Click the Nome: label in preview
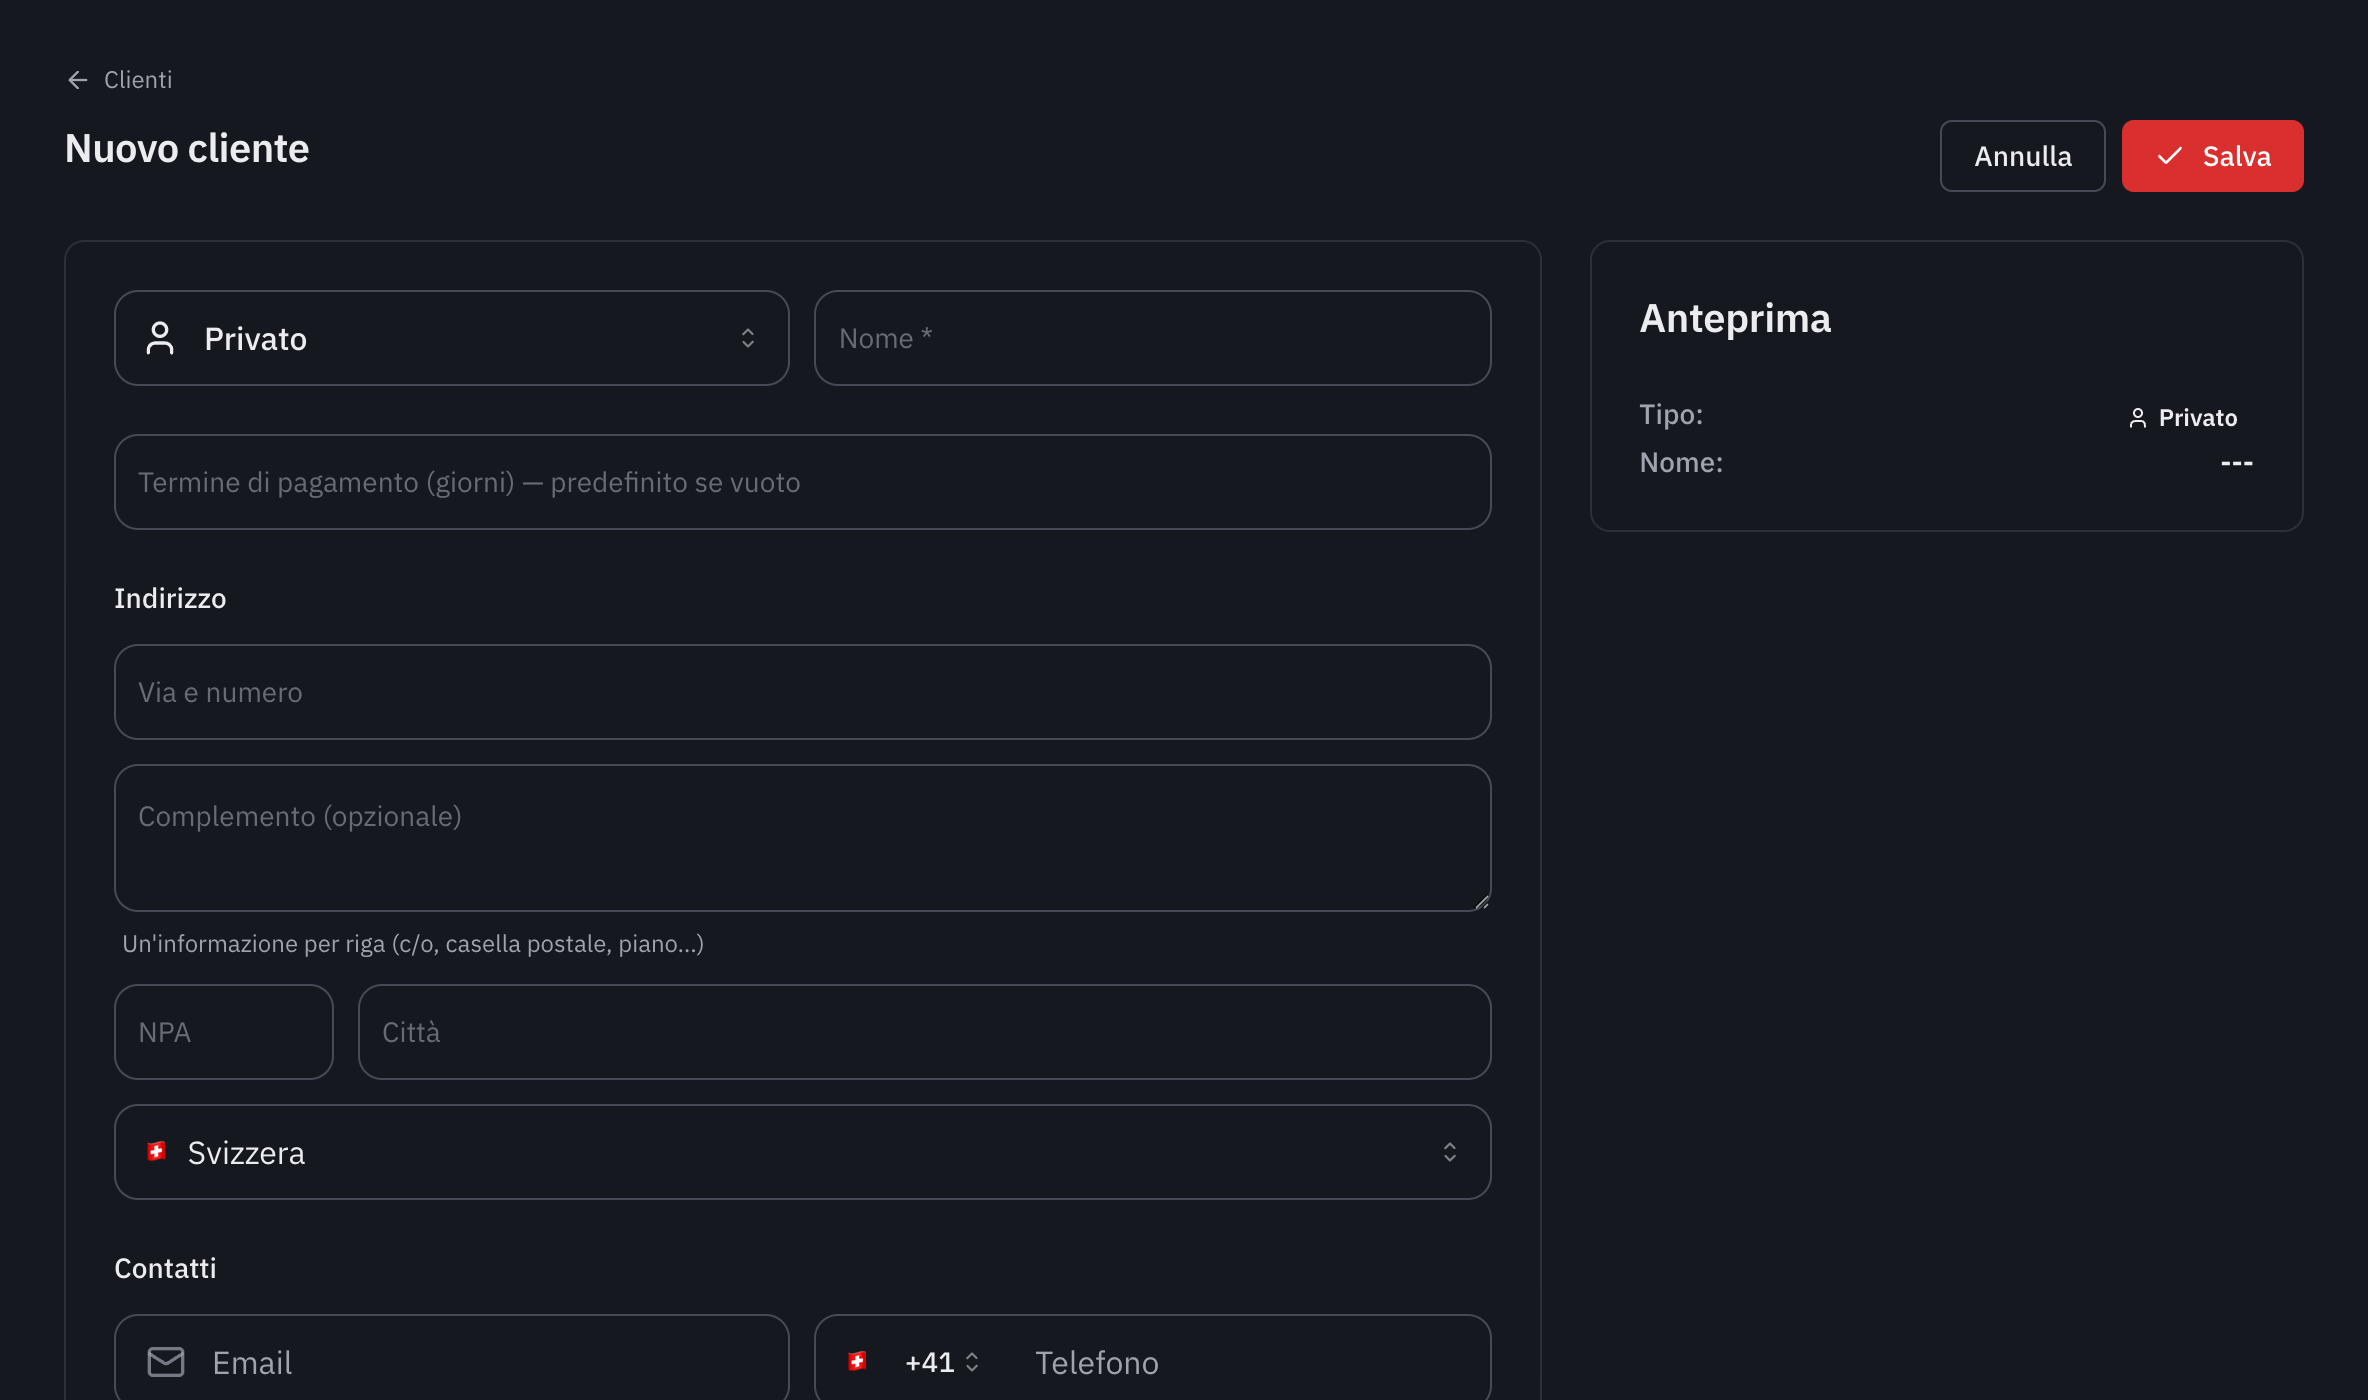 coord(1681,462)
